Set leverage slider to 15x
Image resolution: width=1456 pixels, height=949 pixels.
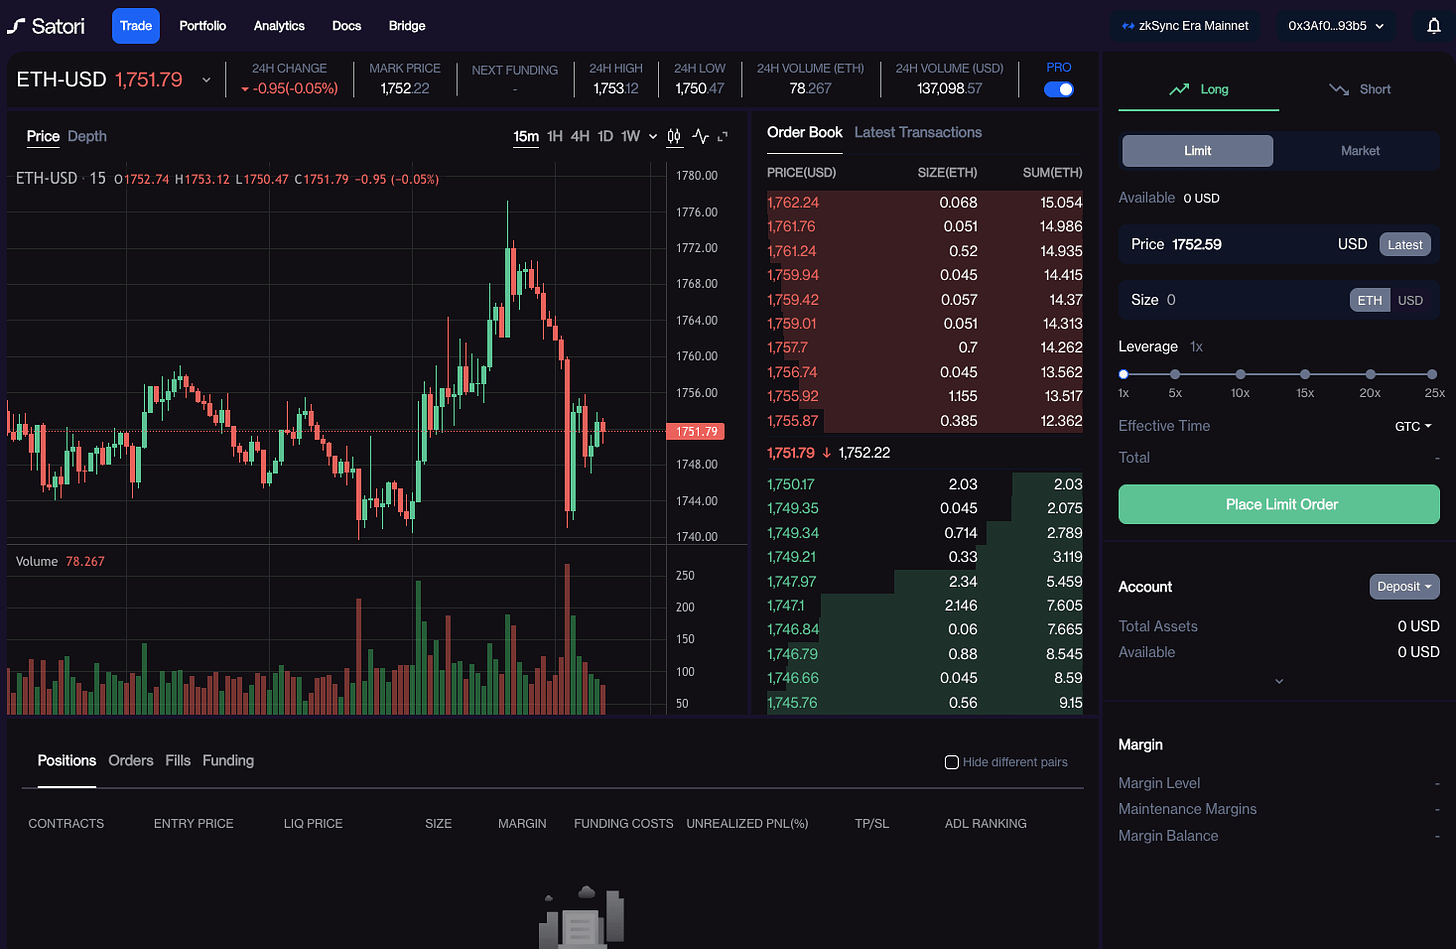tap(1305, 374)
